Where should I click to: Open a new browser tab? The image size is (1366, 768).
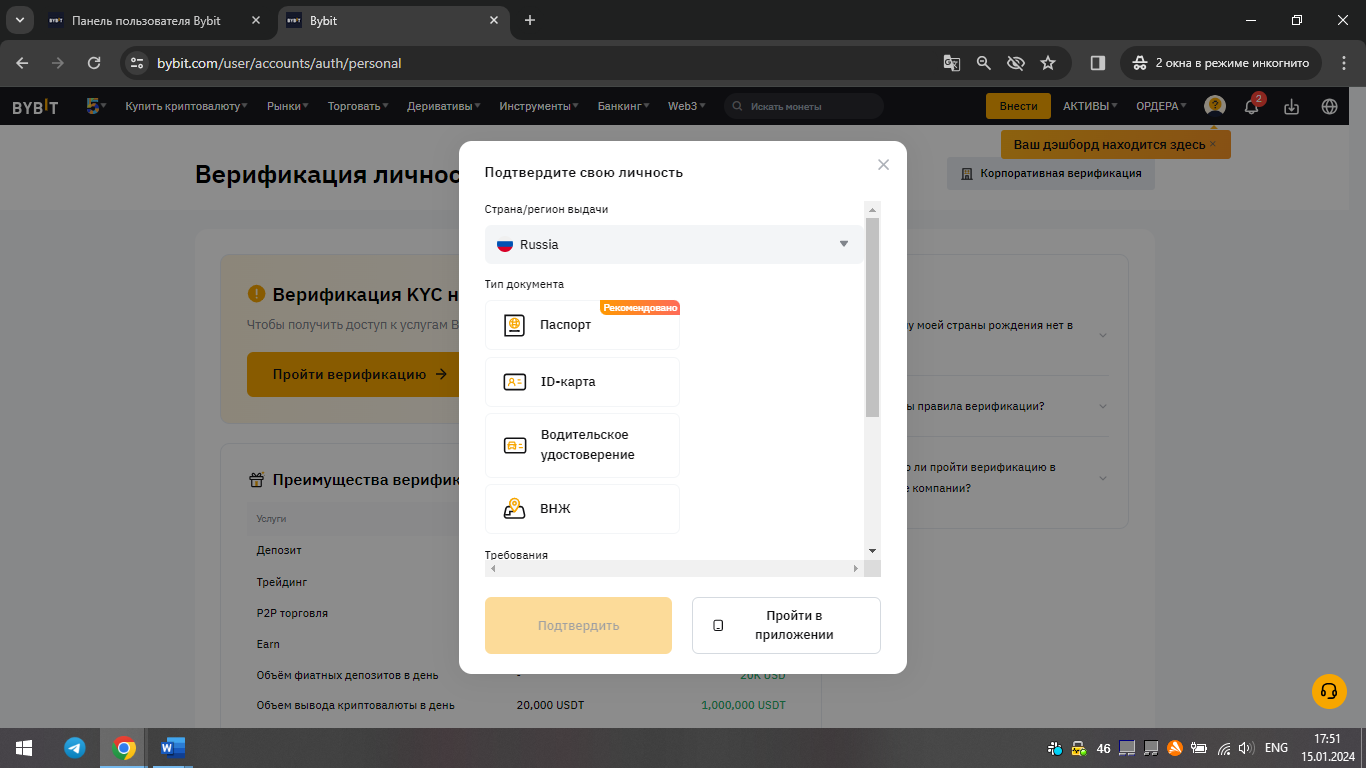coord(530,20)
